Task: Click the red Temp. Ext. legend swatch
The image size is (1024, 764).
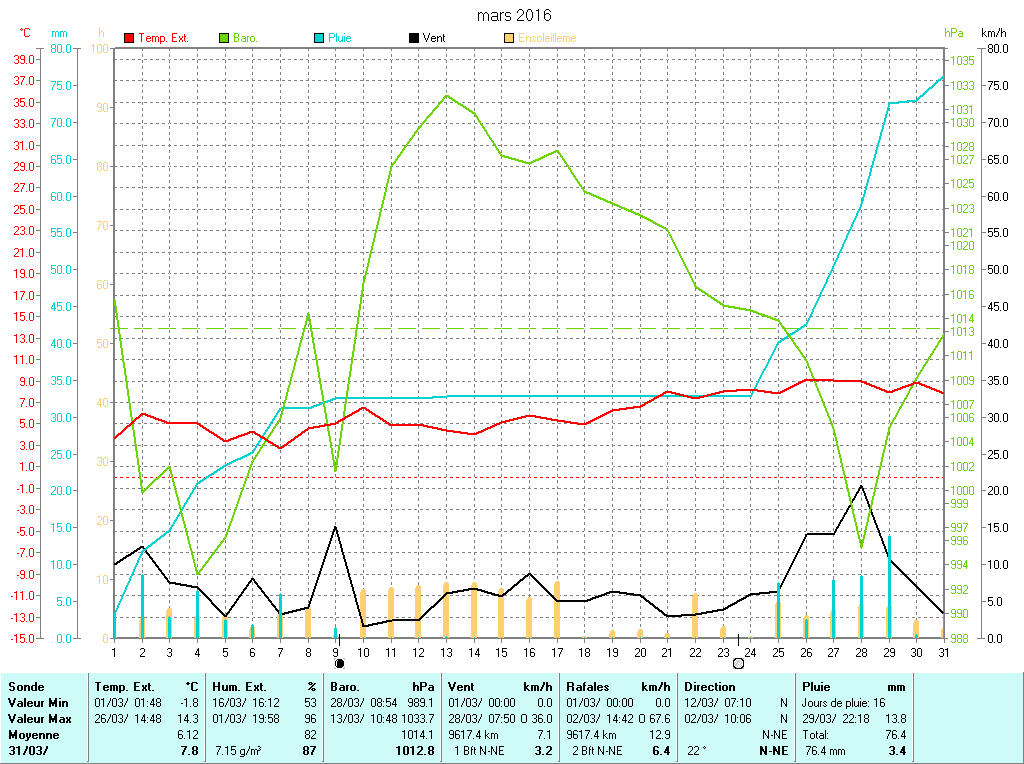Action: 129,38
